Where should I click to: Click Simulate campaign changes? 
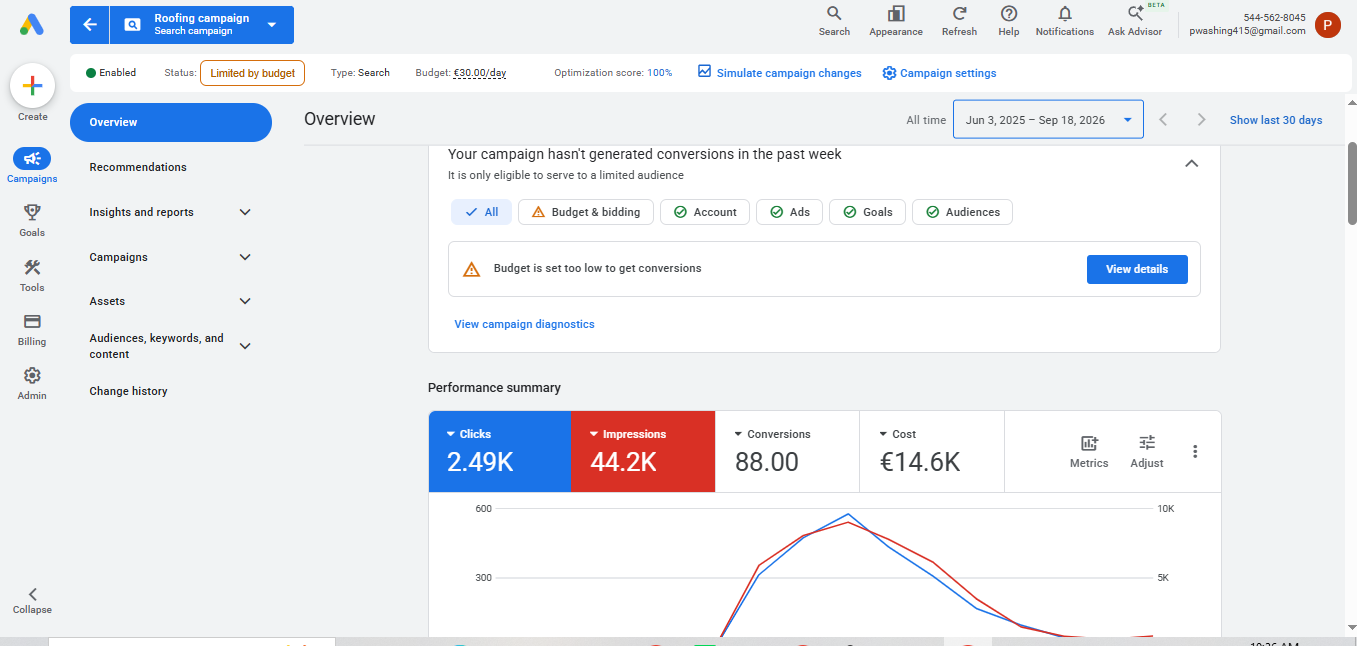pos(780,73)
